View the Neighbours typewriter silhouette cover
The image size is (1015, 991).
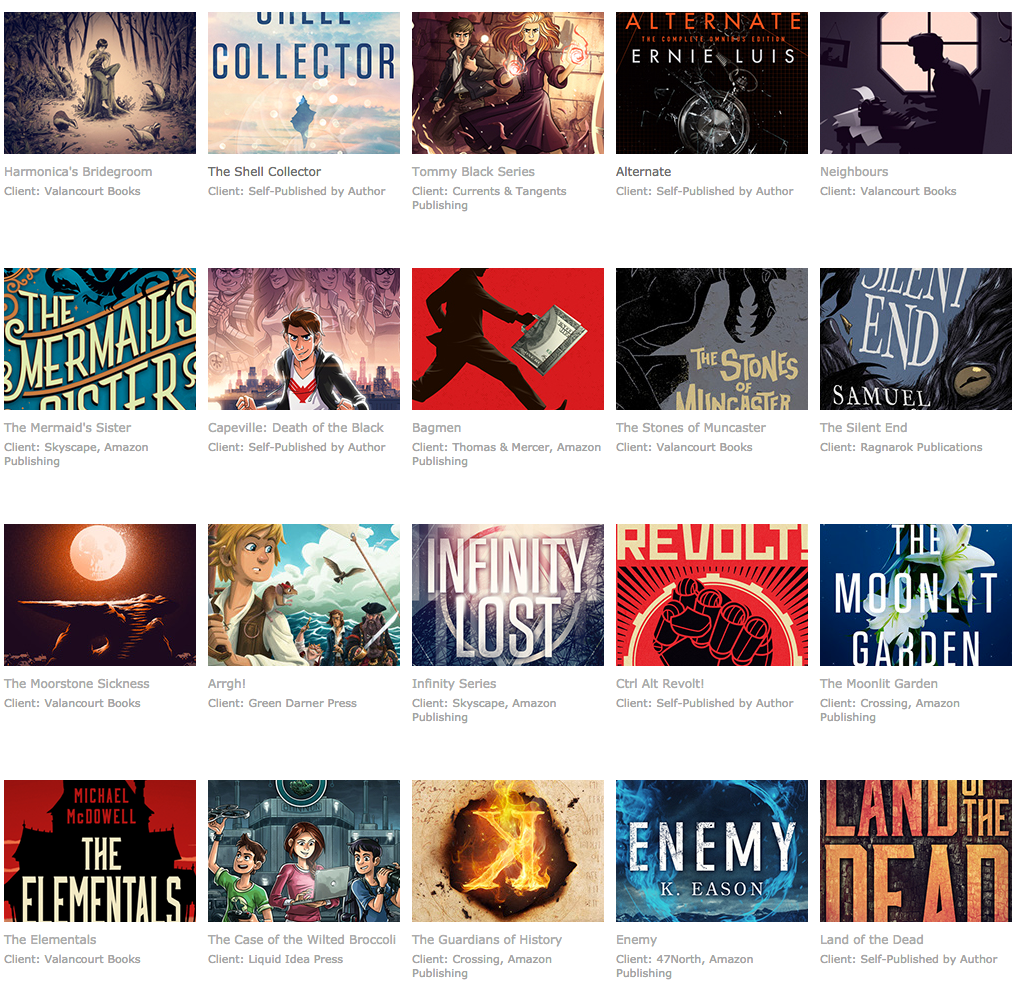coord(915,83)
